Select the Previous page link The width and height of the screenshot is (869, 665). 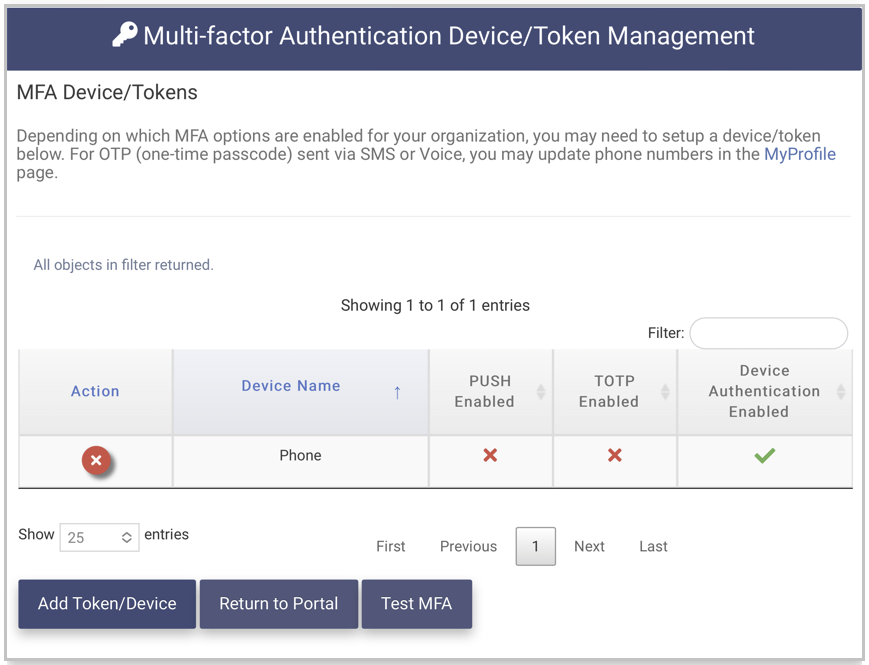468,547
